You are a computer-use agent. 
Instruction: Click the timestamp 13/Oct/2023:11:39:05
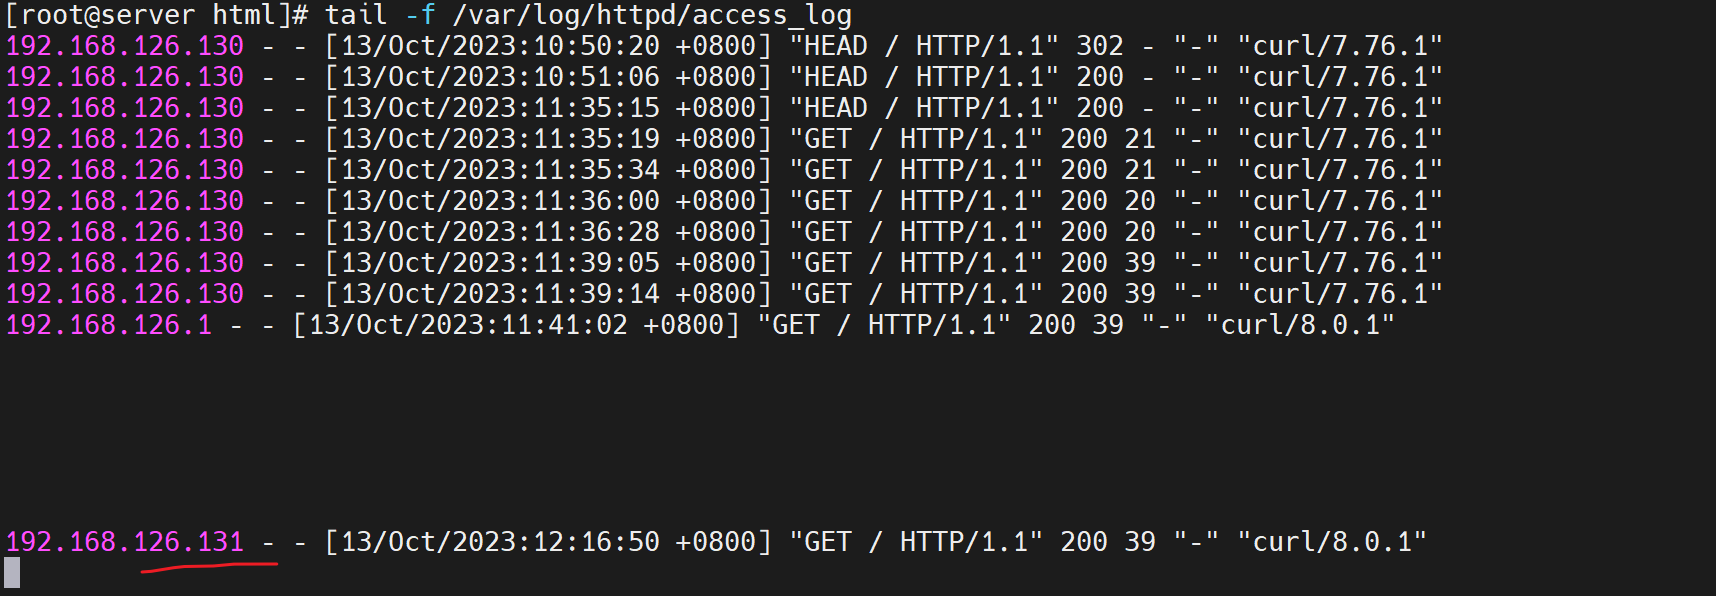point(500,263)
